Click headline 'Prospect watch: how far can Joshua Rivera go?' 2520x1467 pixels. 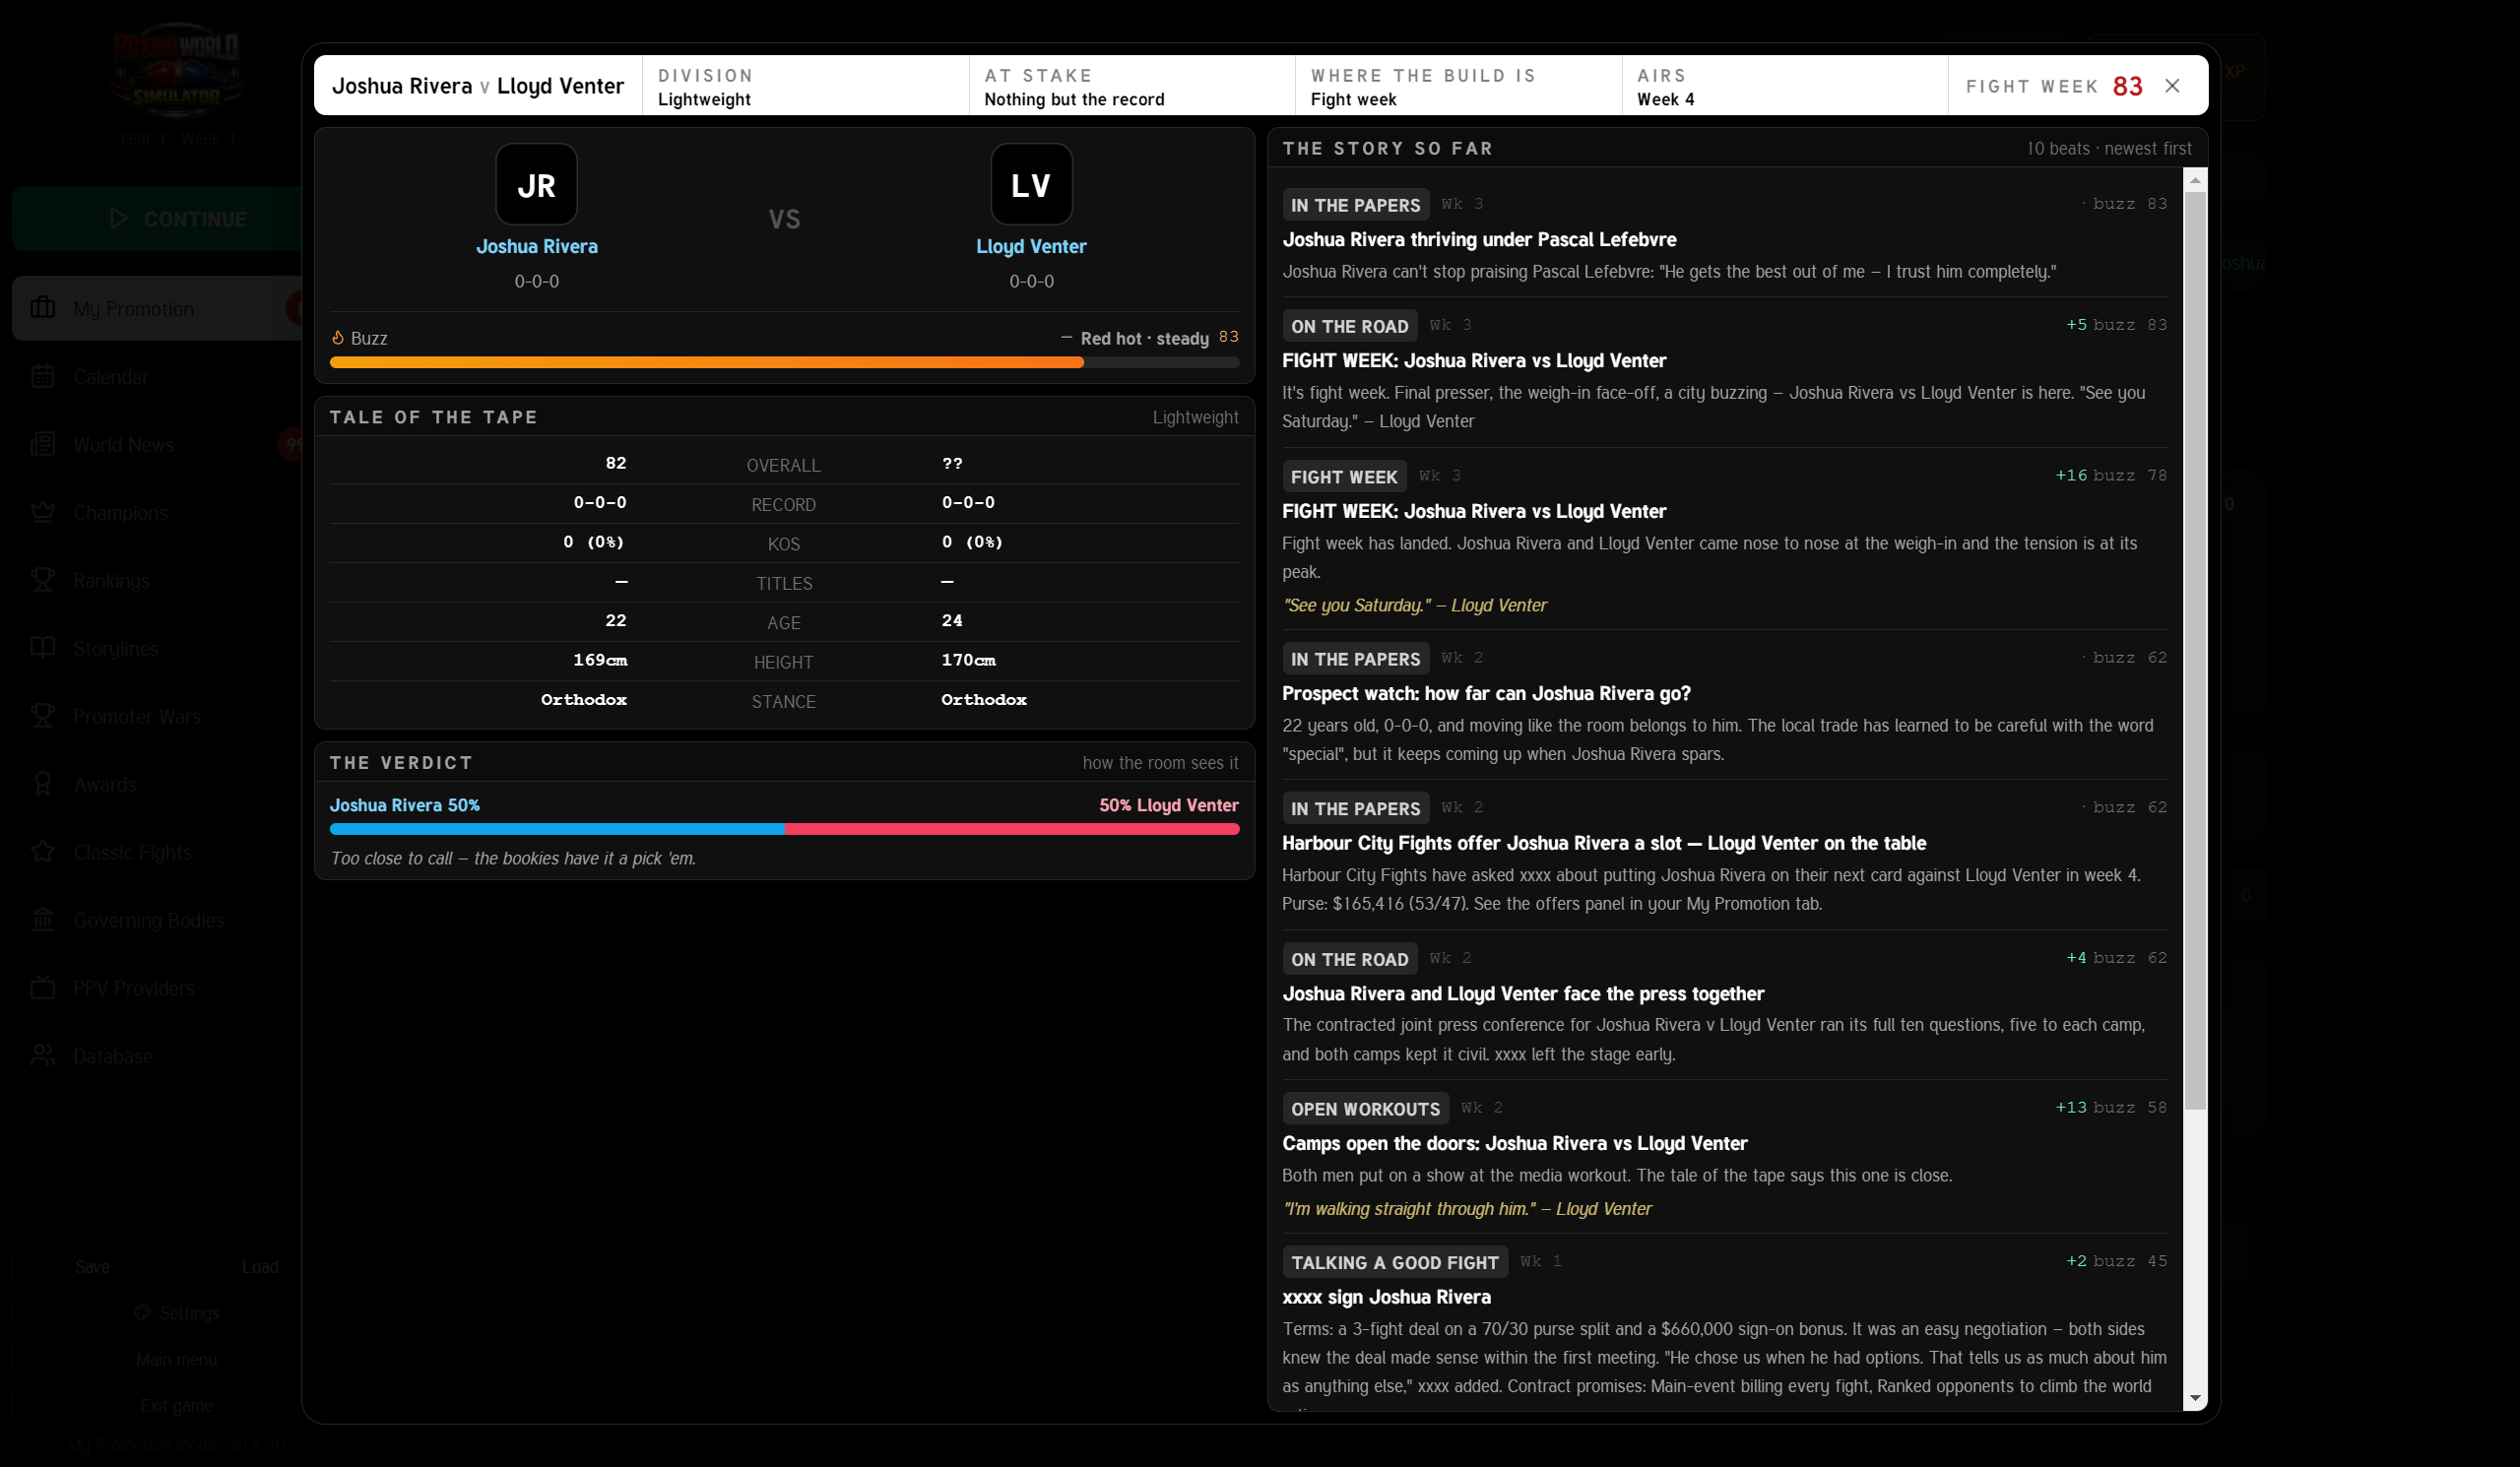click(1486, 694)
